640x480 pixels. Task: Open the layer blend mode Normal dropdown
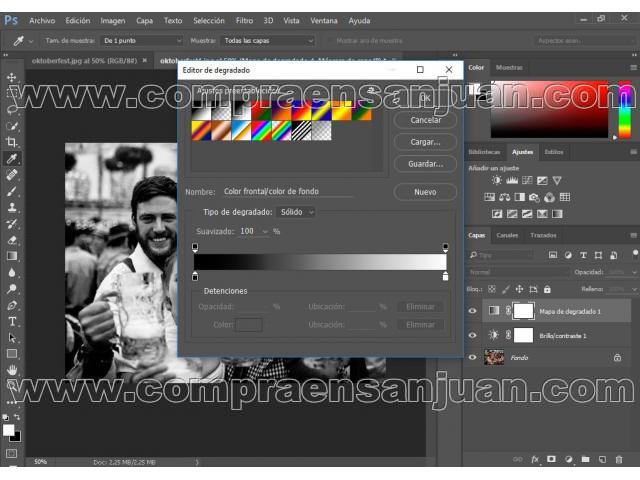pyautogui.click(x=518, y=272)
